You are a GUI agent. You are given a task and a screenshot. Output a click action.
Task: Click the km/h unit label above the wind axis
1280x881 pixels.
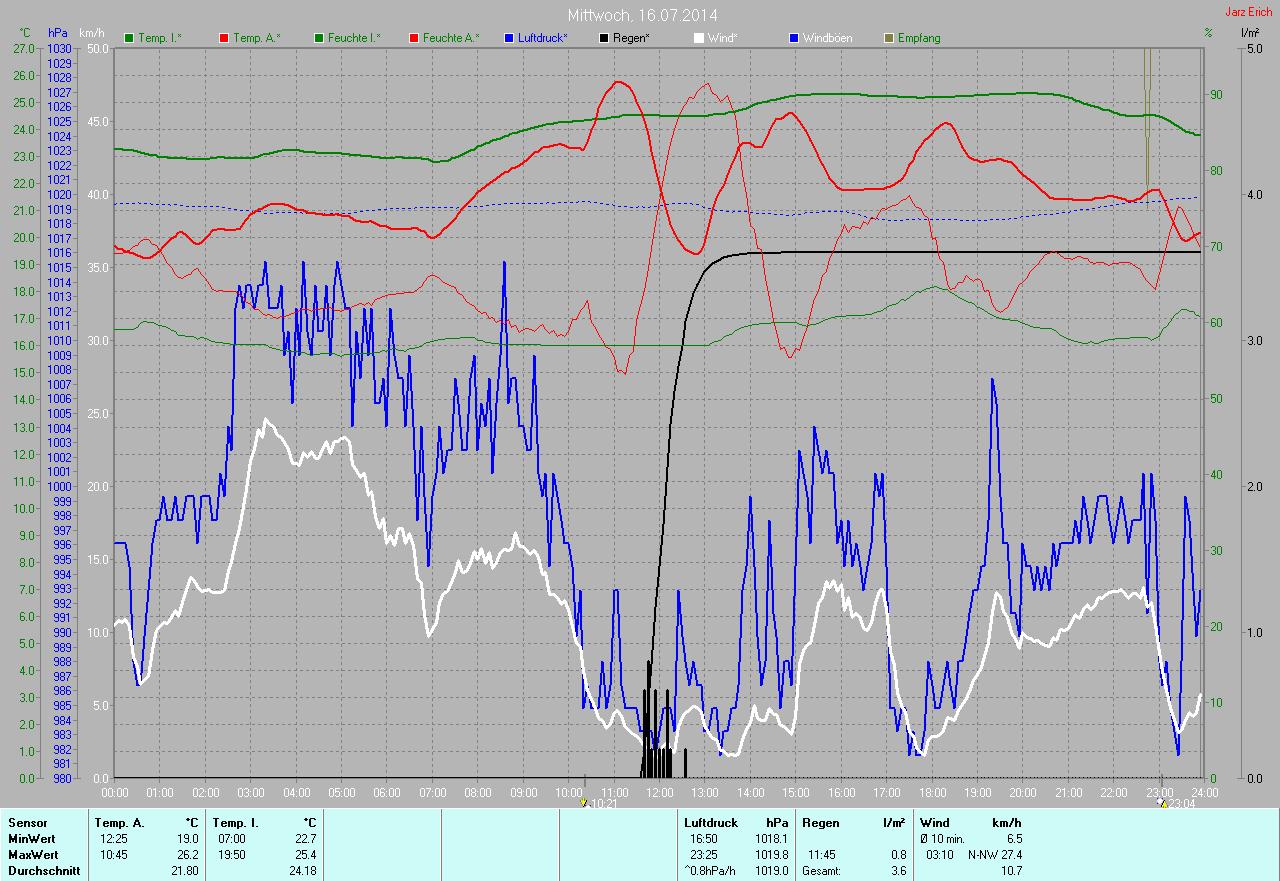click(x=90, y=33)
